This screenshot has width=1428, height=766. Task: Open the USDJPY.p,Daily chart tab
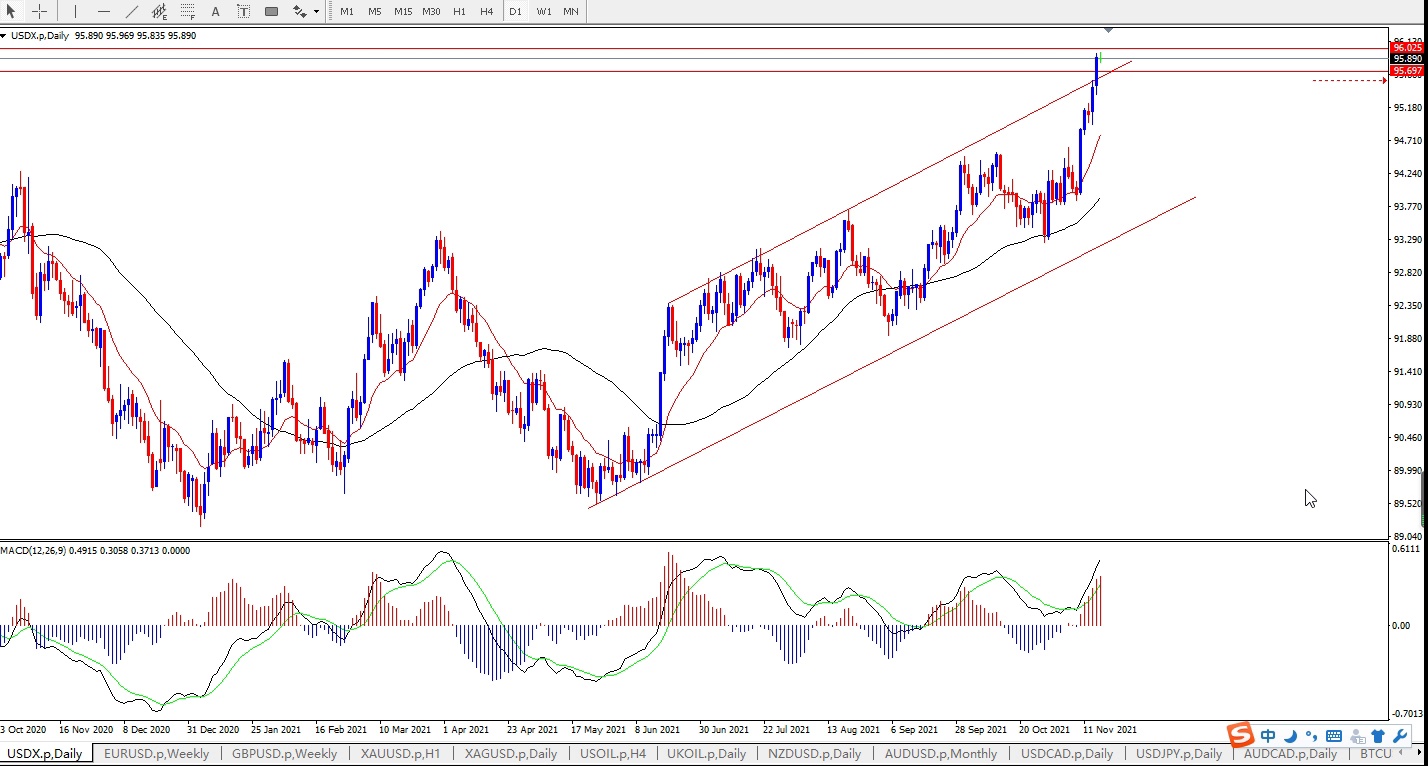click(1179, 753)
